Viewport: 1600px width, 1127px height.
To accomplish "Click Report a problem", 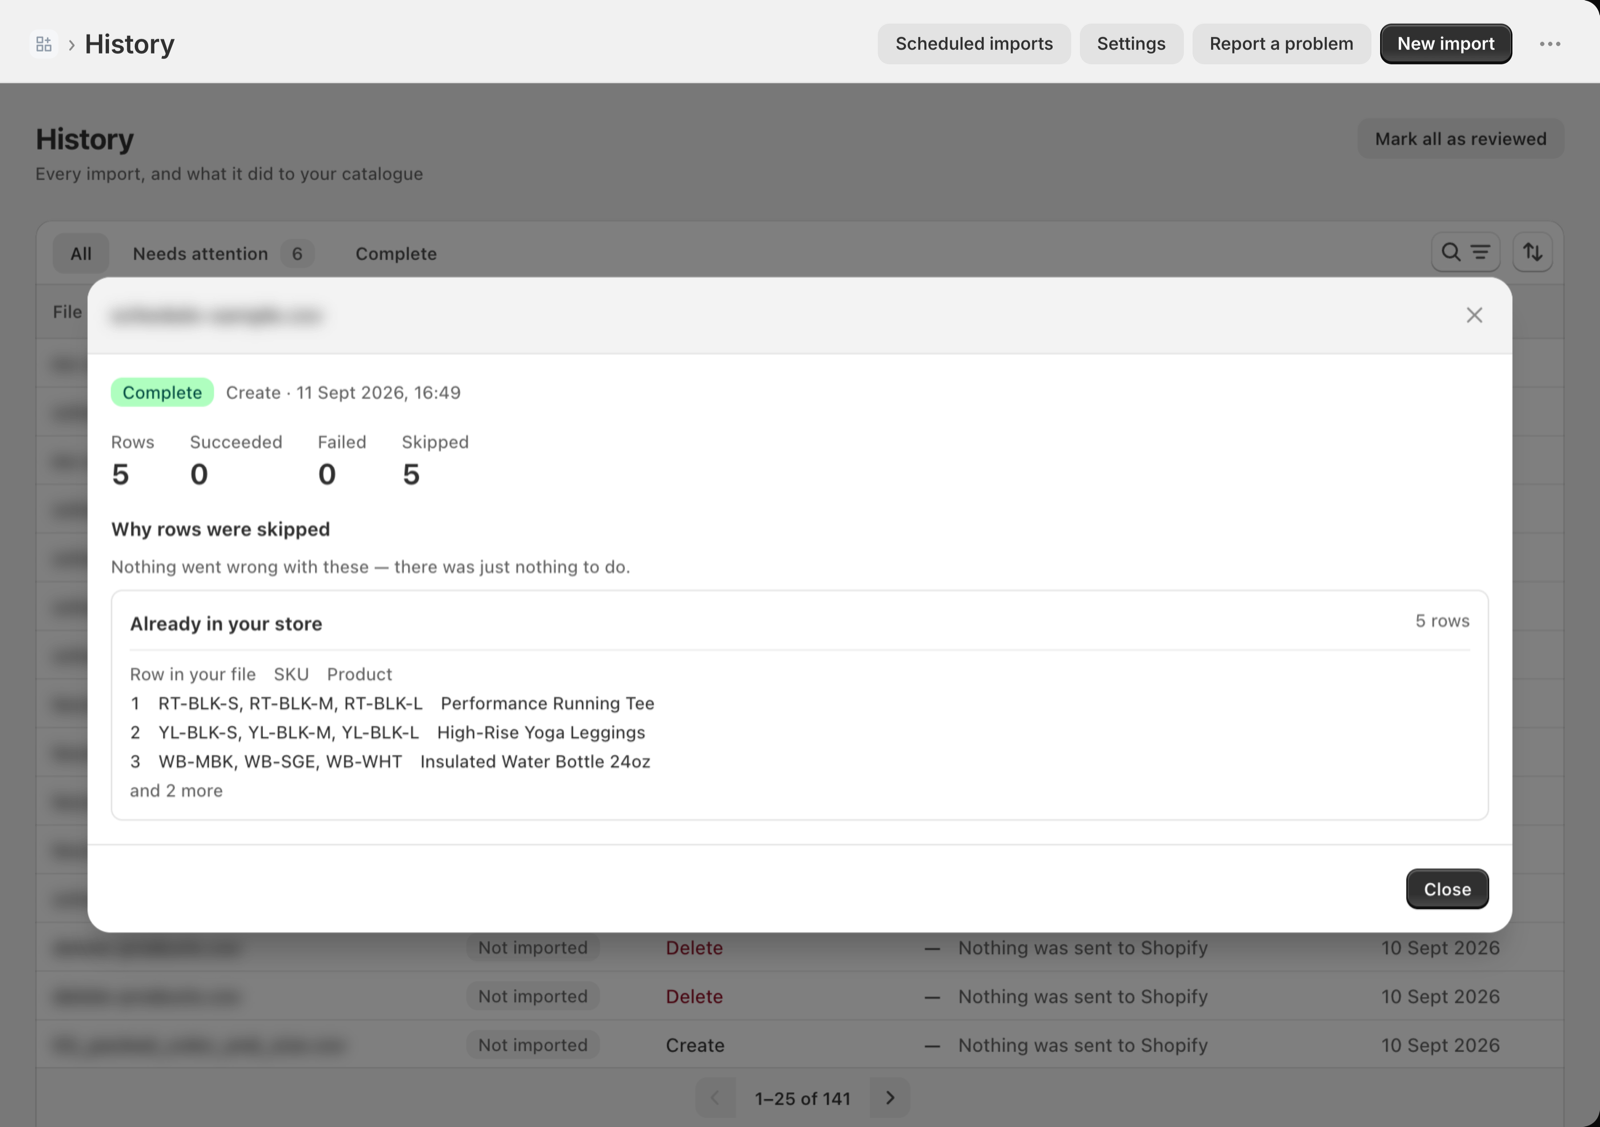I will 1281,44.
